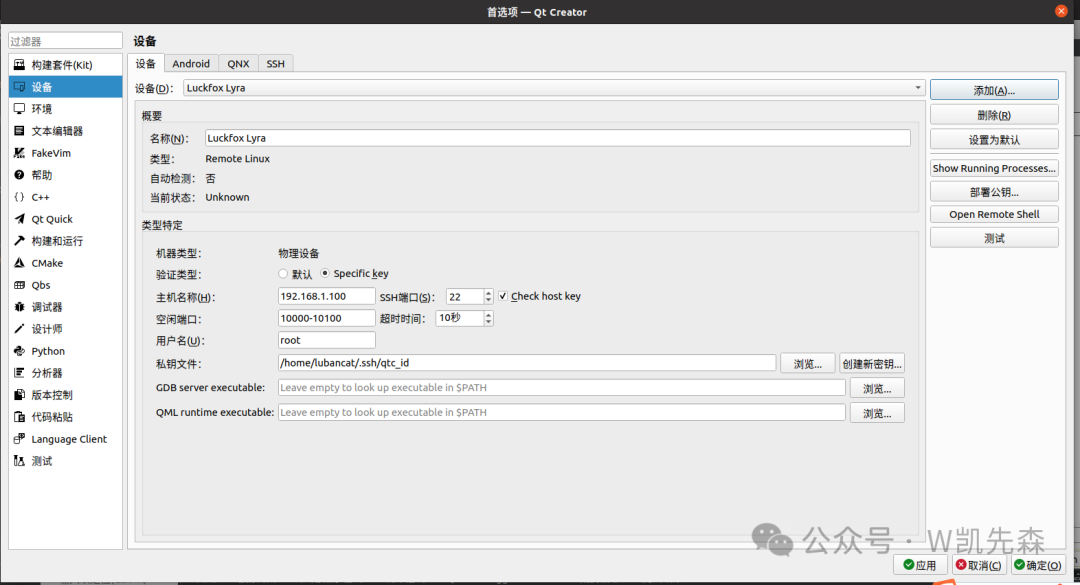Click the GDB server executable field
1080x585 pixels.
coord(561,387)
